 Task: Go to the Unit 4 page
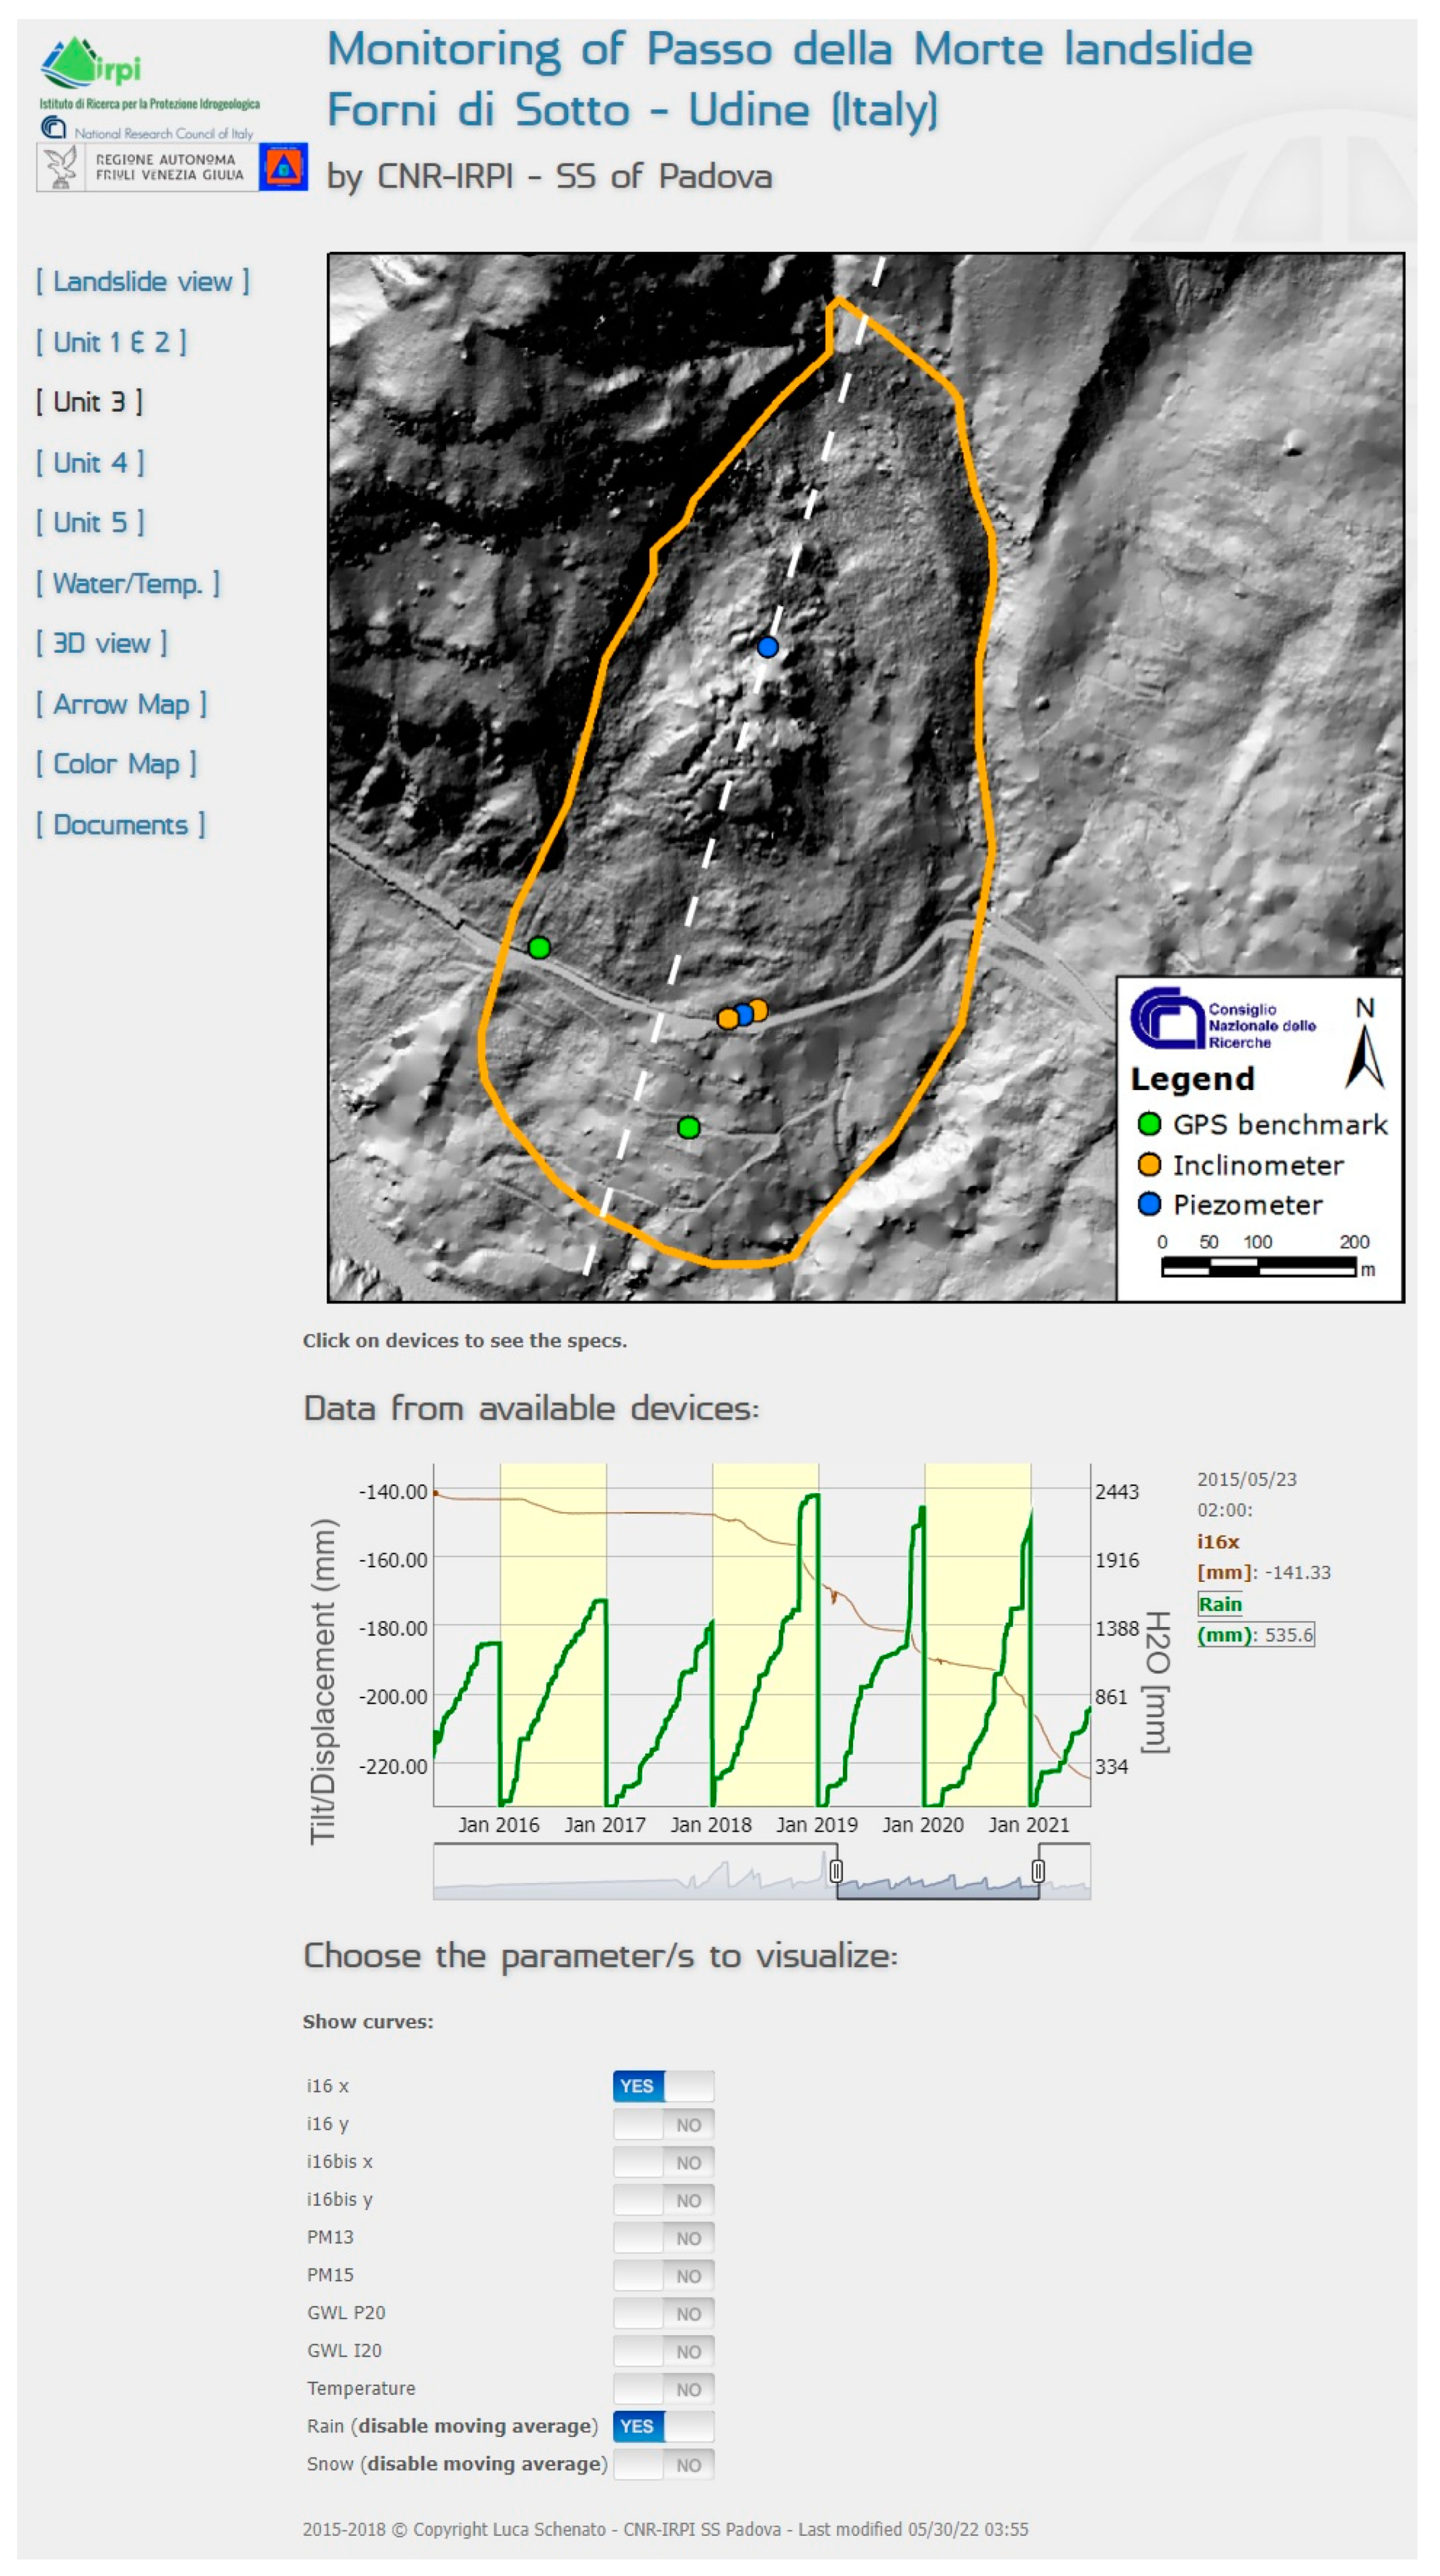(x=90, y=463)
